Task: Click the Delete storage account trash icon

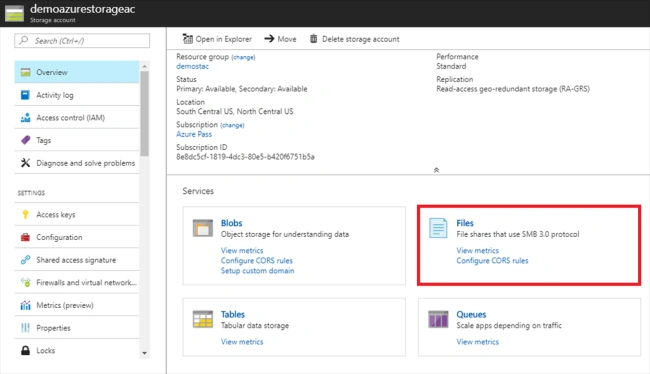Action: (314, 39)
